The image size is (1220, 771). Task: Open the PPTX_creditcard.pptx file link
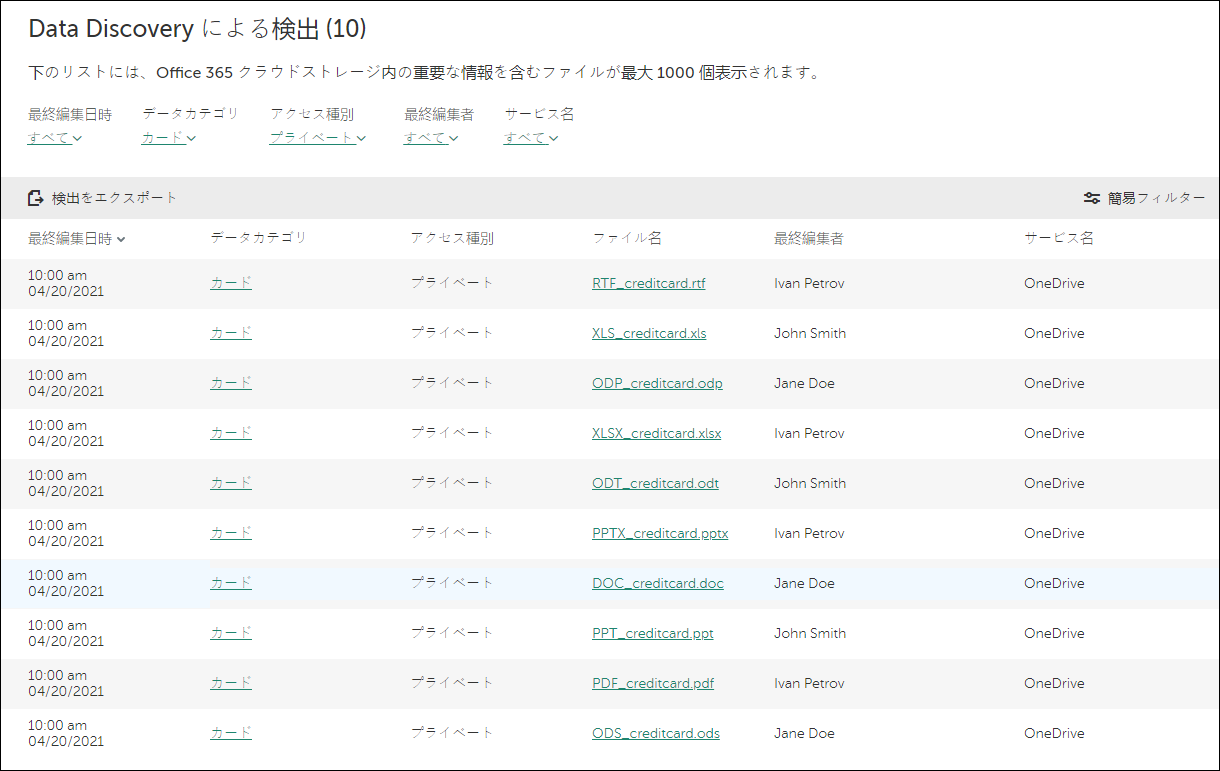(x=660, y=533)
